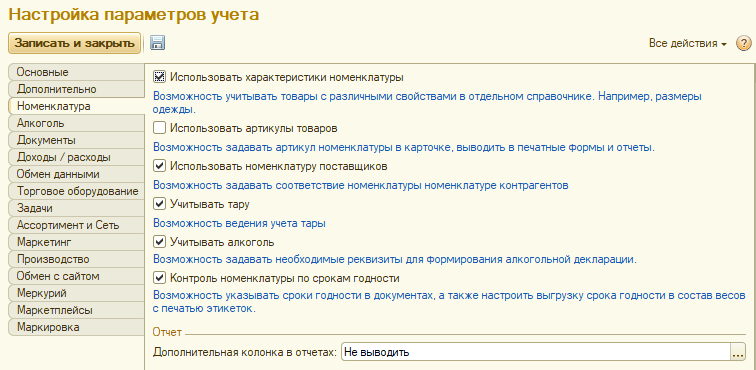
Task: Open the Торговое оборудование tab
Action: click(76, 192)
